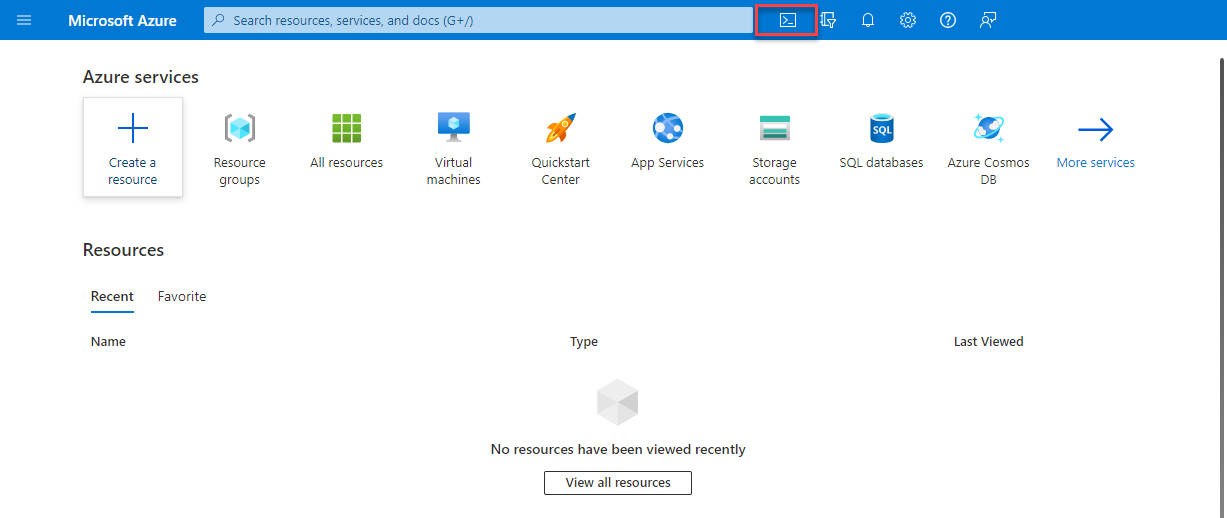
Task: Click the Create a resource label
Action: click(x=133, y=171)
